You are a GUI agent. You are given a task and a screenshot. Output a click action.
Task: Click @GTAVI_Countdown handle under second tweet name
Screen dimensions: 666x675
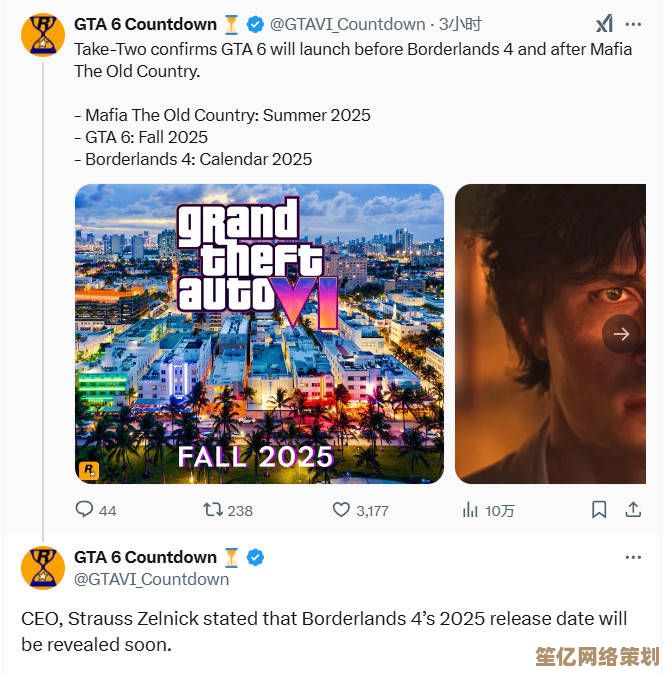[x=152, y=579]
